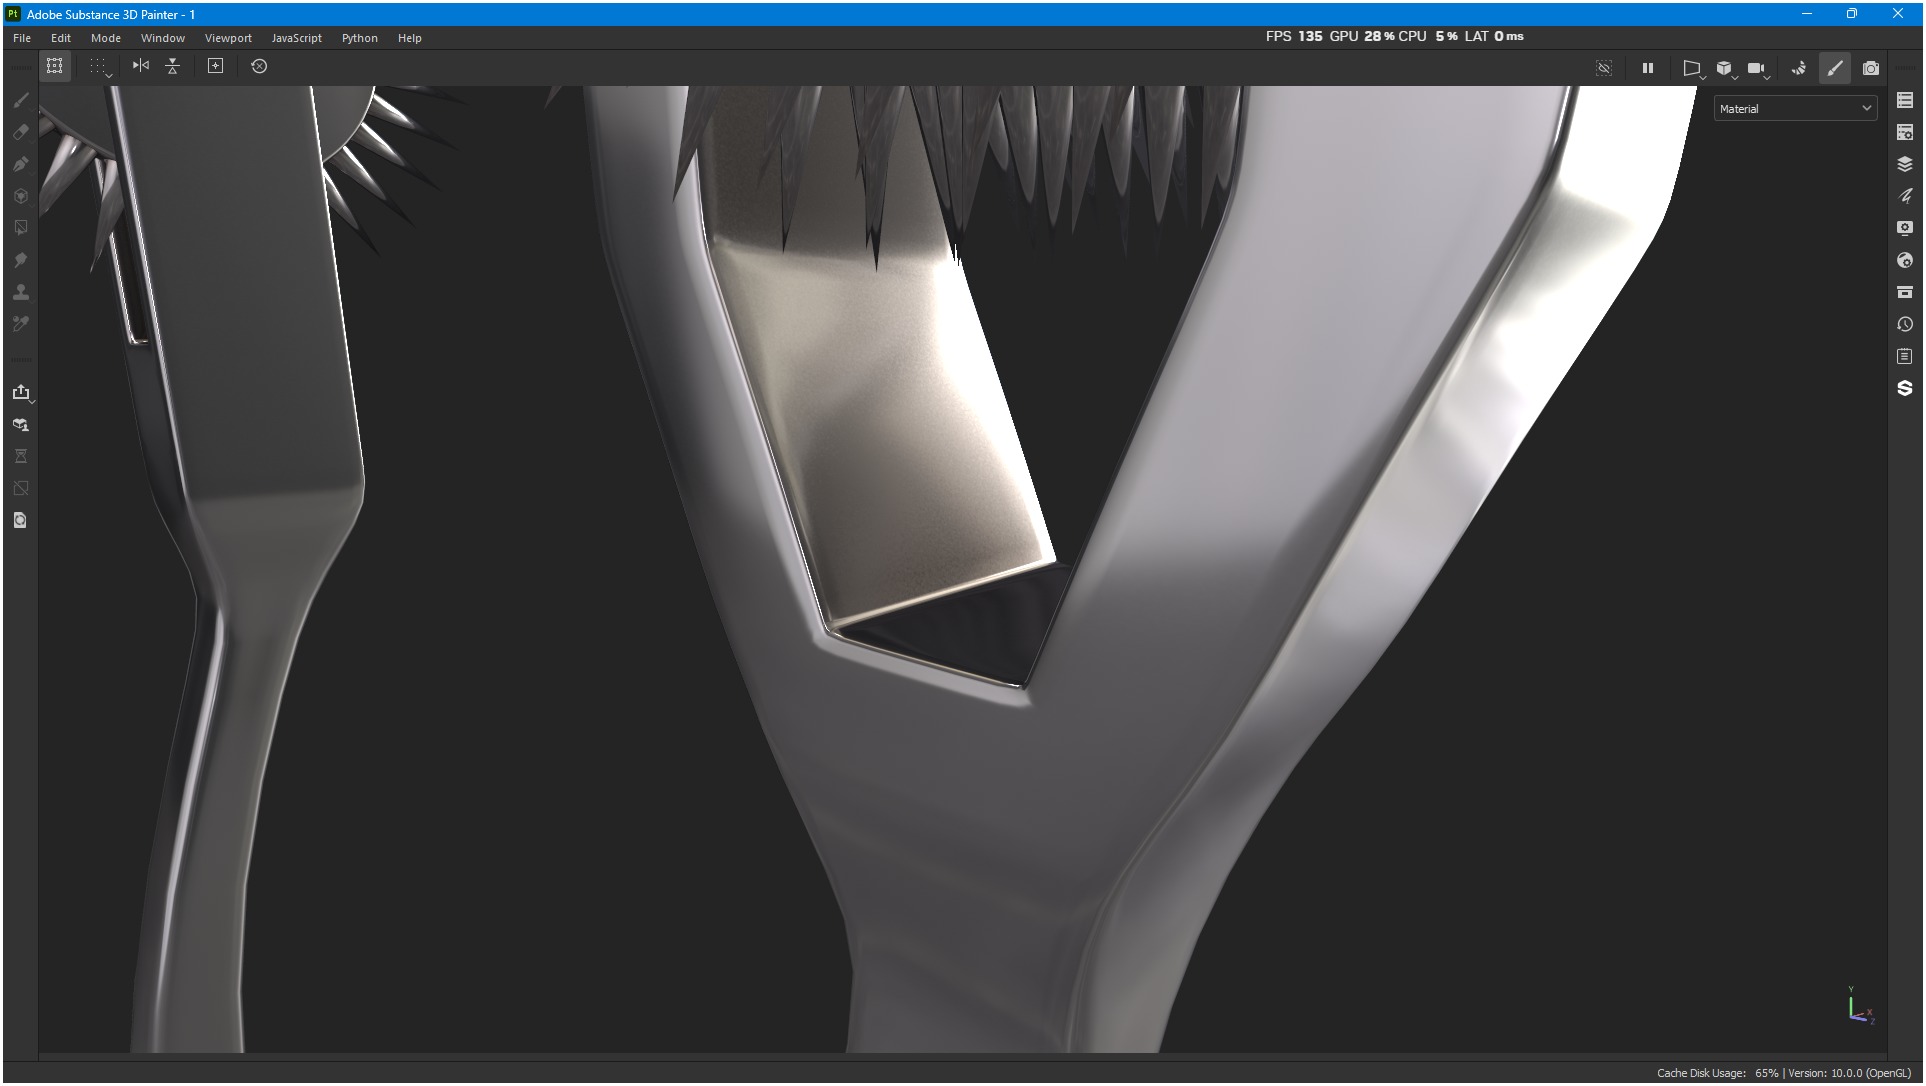Open the Display Settings monitor icon
1926x1086 pixels.
1904,228
